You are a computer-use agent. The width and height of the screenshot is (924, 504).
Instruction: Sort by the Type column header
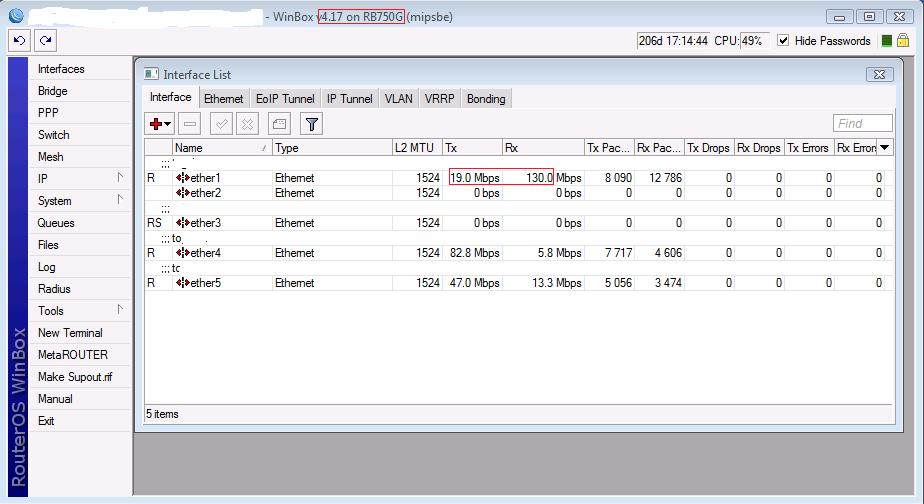332,147
